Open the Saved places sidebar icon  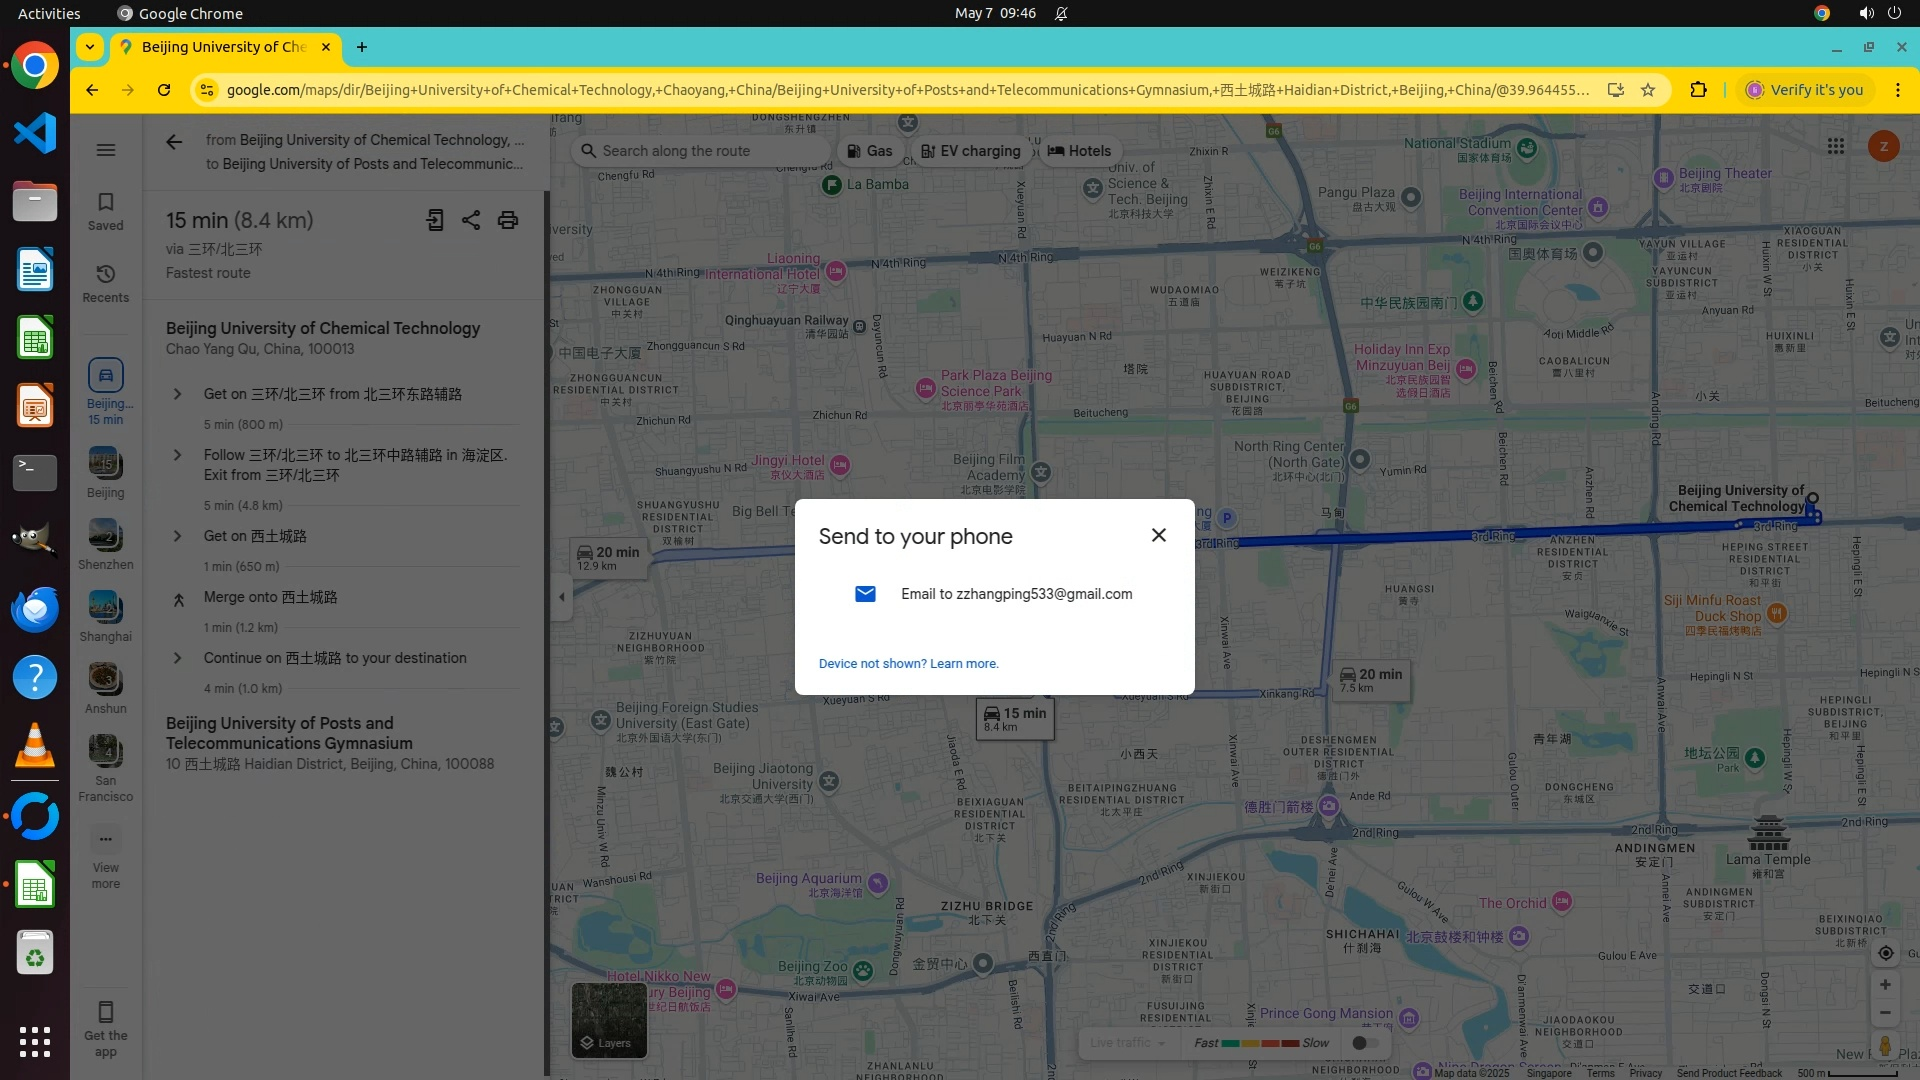[x=105, y=211]
